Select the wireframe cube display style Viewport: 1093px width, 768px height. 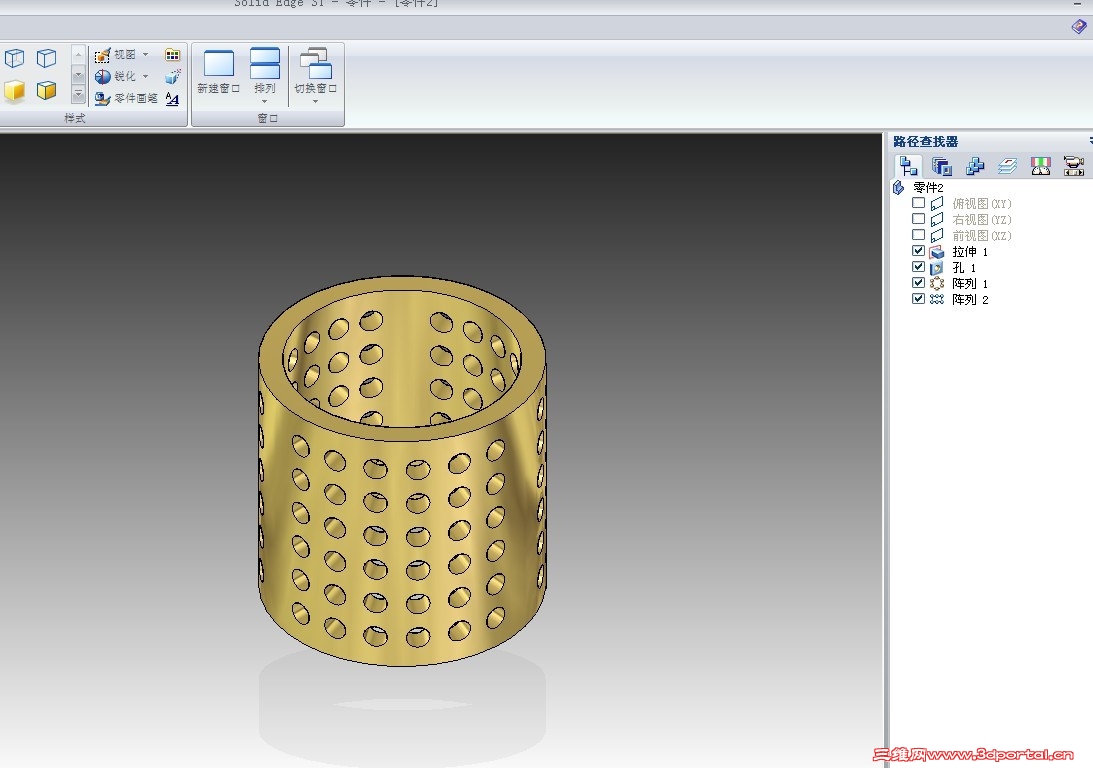point(15,58)
